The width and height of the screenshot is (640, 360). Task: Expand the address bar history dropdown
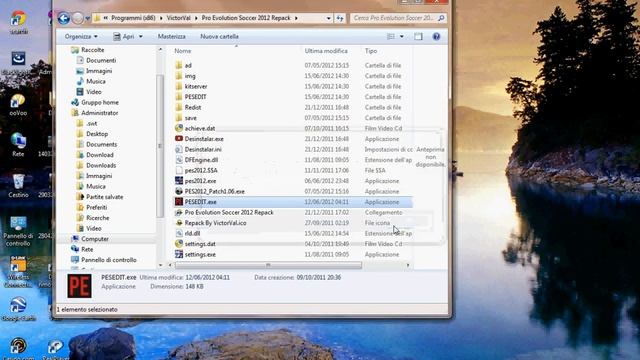coord(329,18)
